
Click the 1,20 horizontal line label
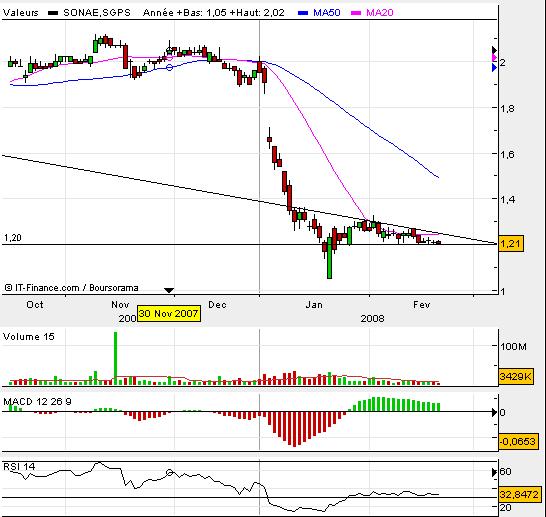13,238
